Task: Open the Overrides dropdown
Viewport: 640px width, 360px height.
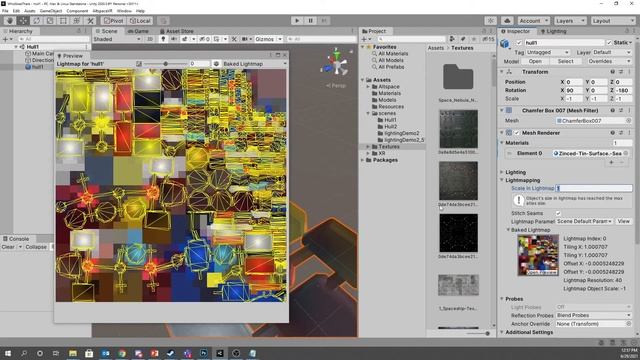Action: click(609, 61)
